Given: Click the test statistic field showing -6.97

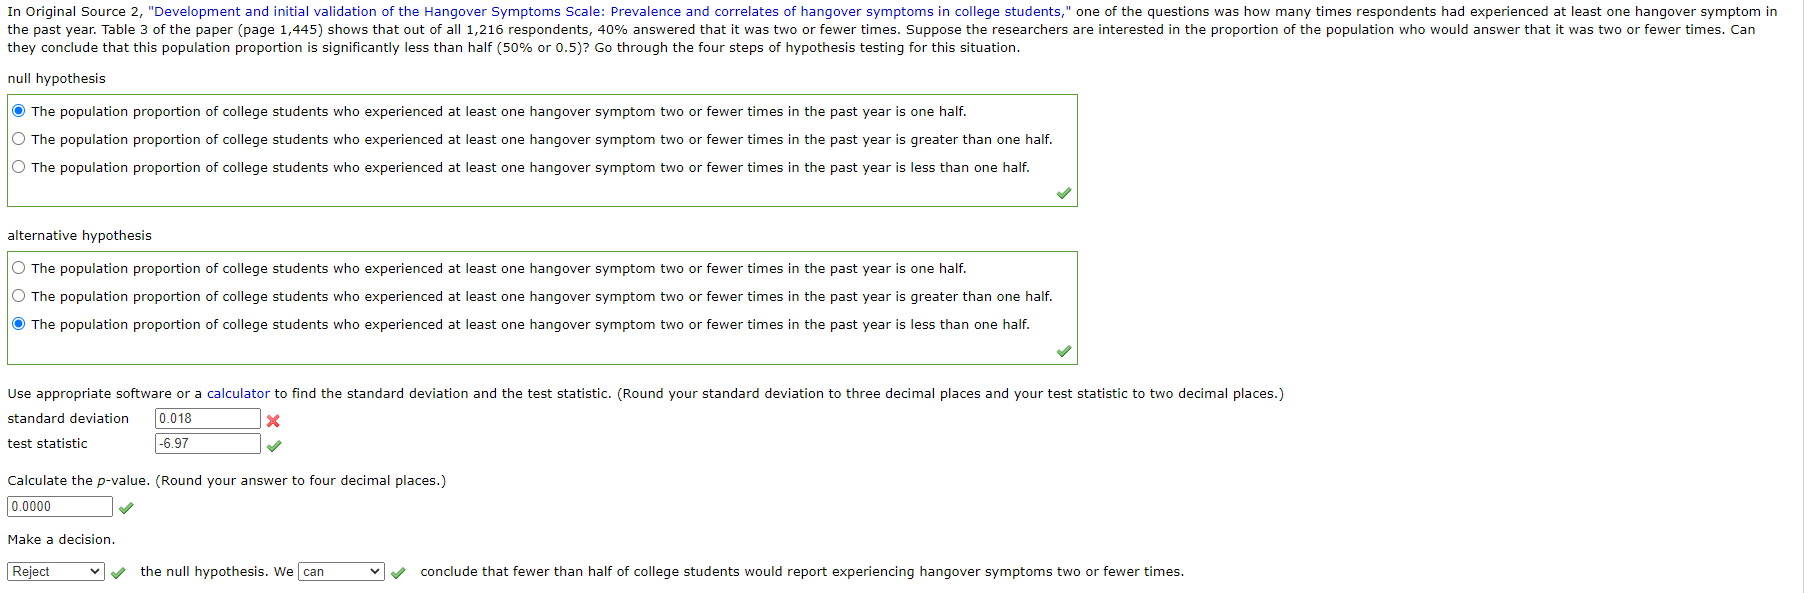Looking at the screenshot, I should [207, 443].
